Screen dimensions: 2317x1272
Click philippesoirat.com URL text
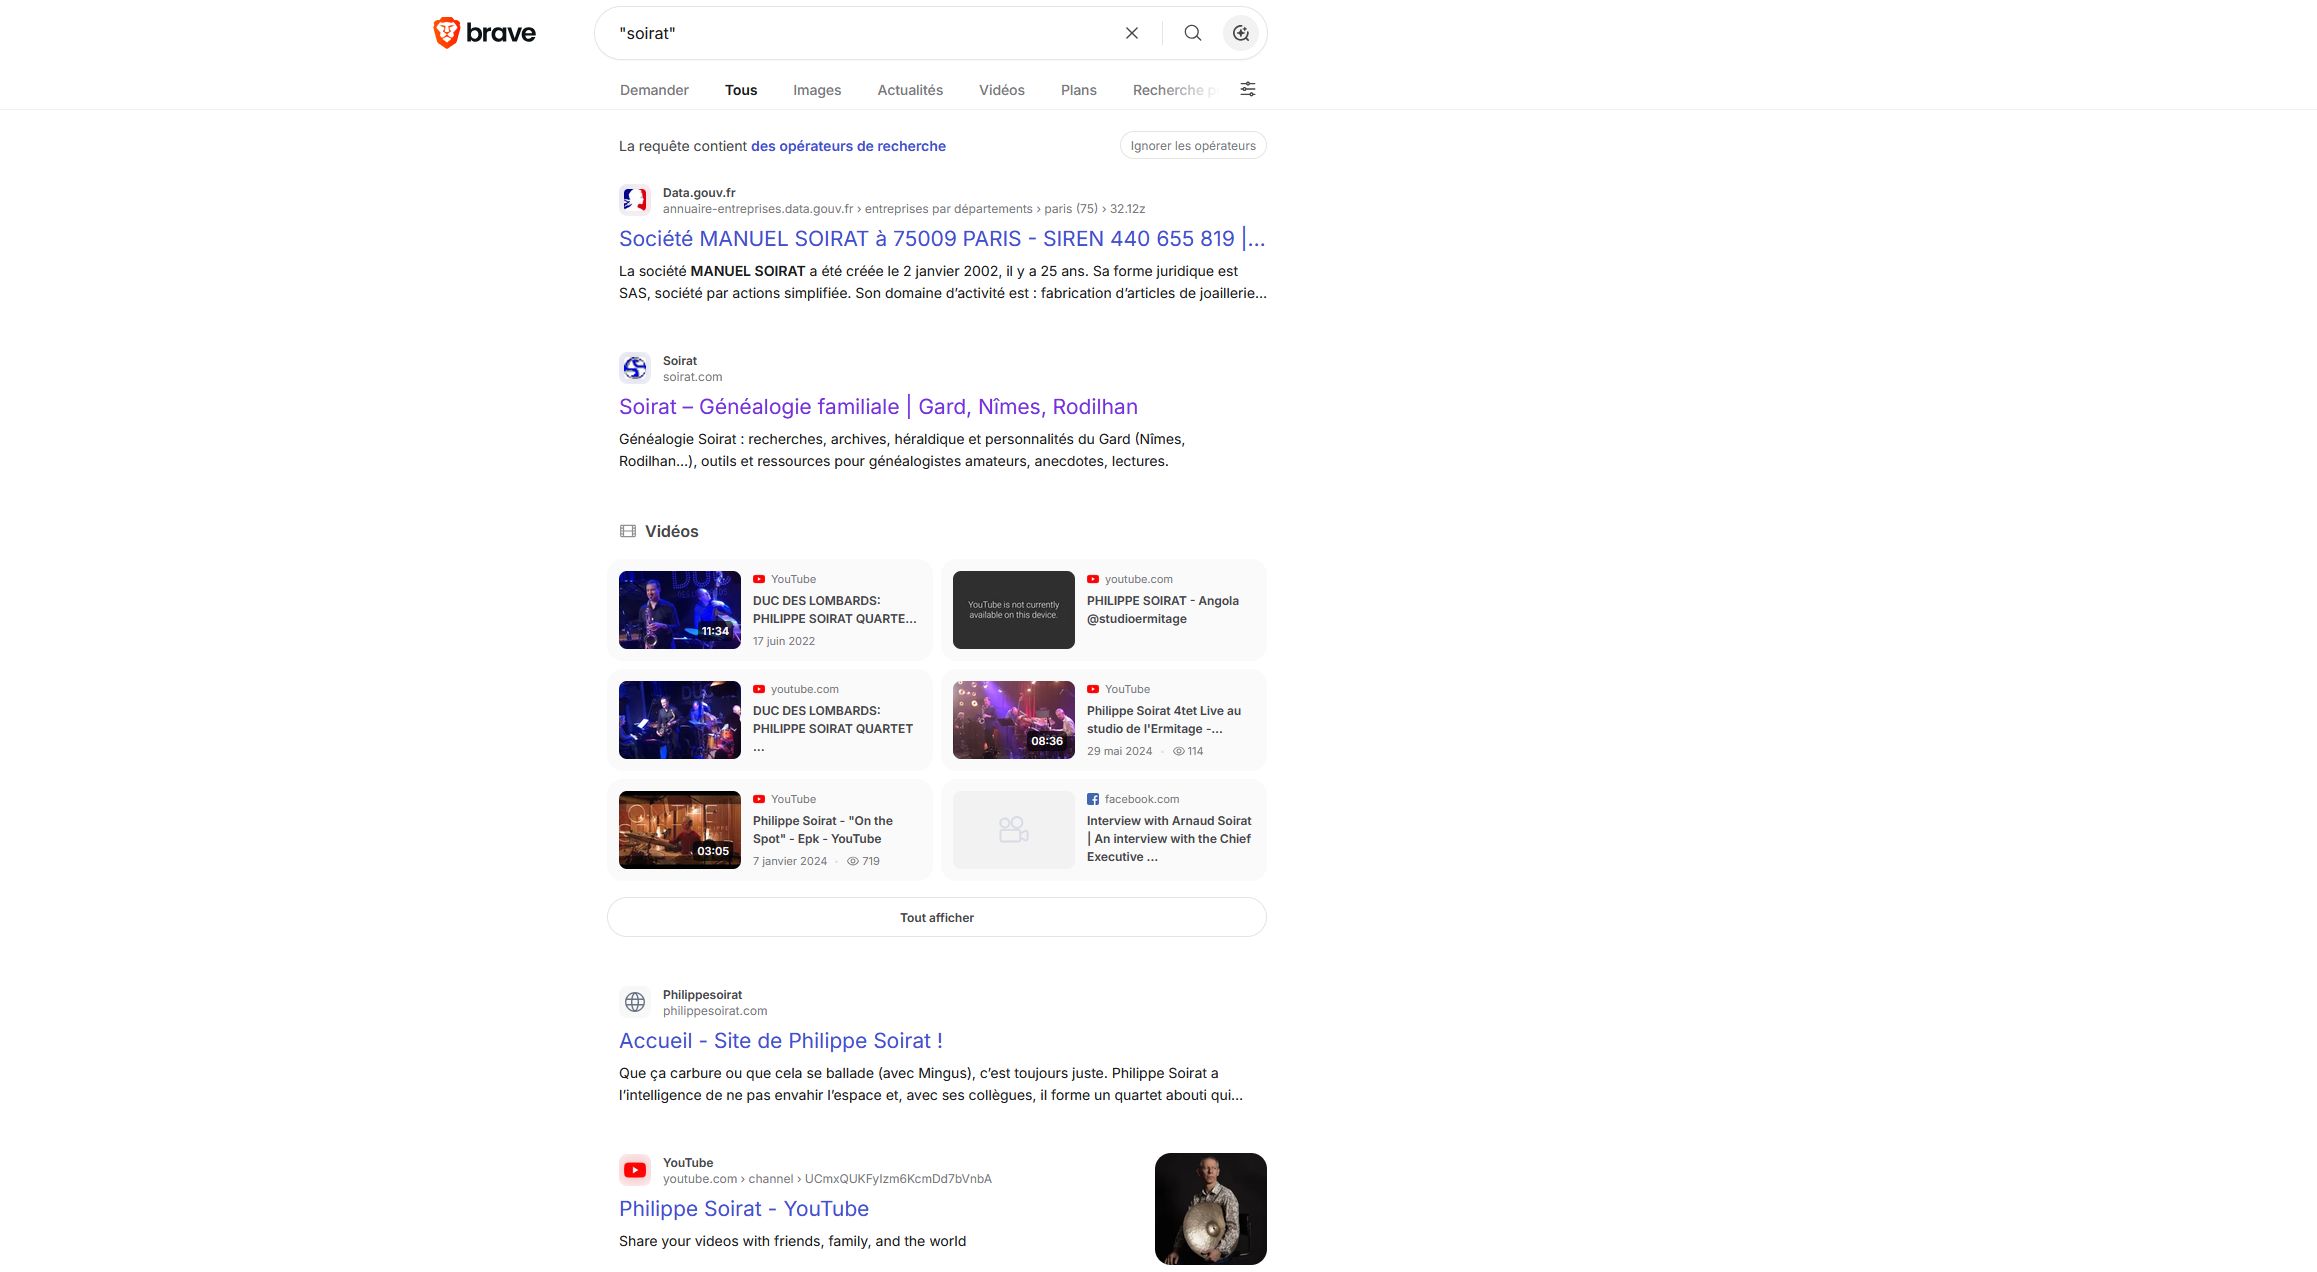click(715, 1011)
